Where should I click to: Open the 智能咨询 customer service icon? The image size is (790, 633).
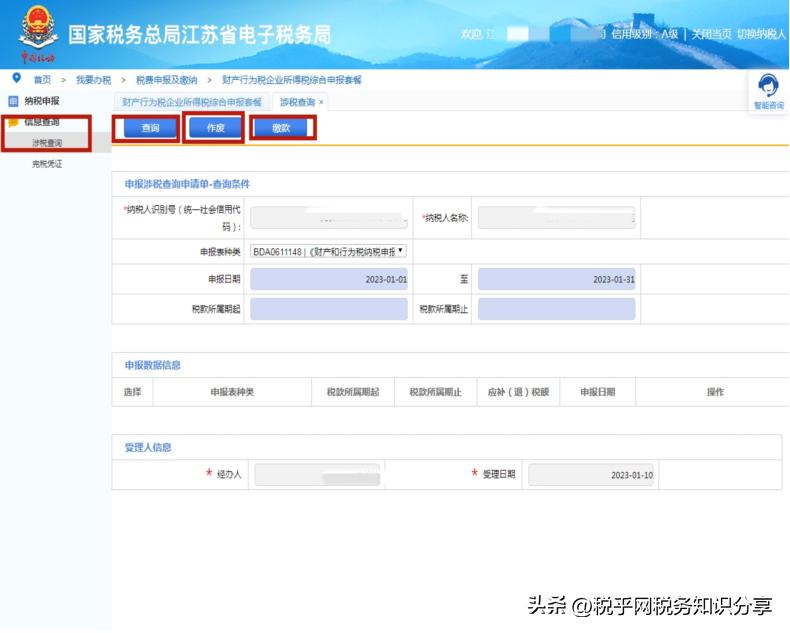[768, 86]
